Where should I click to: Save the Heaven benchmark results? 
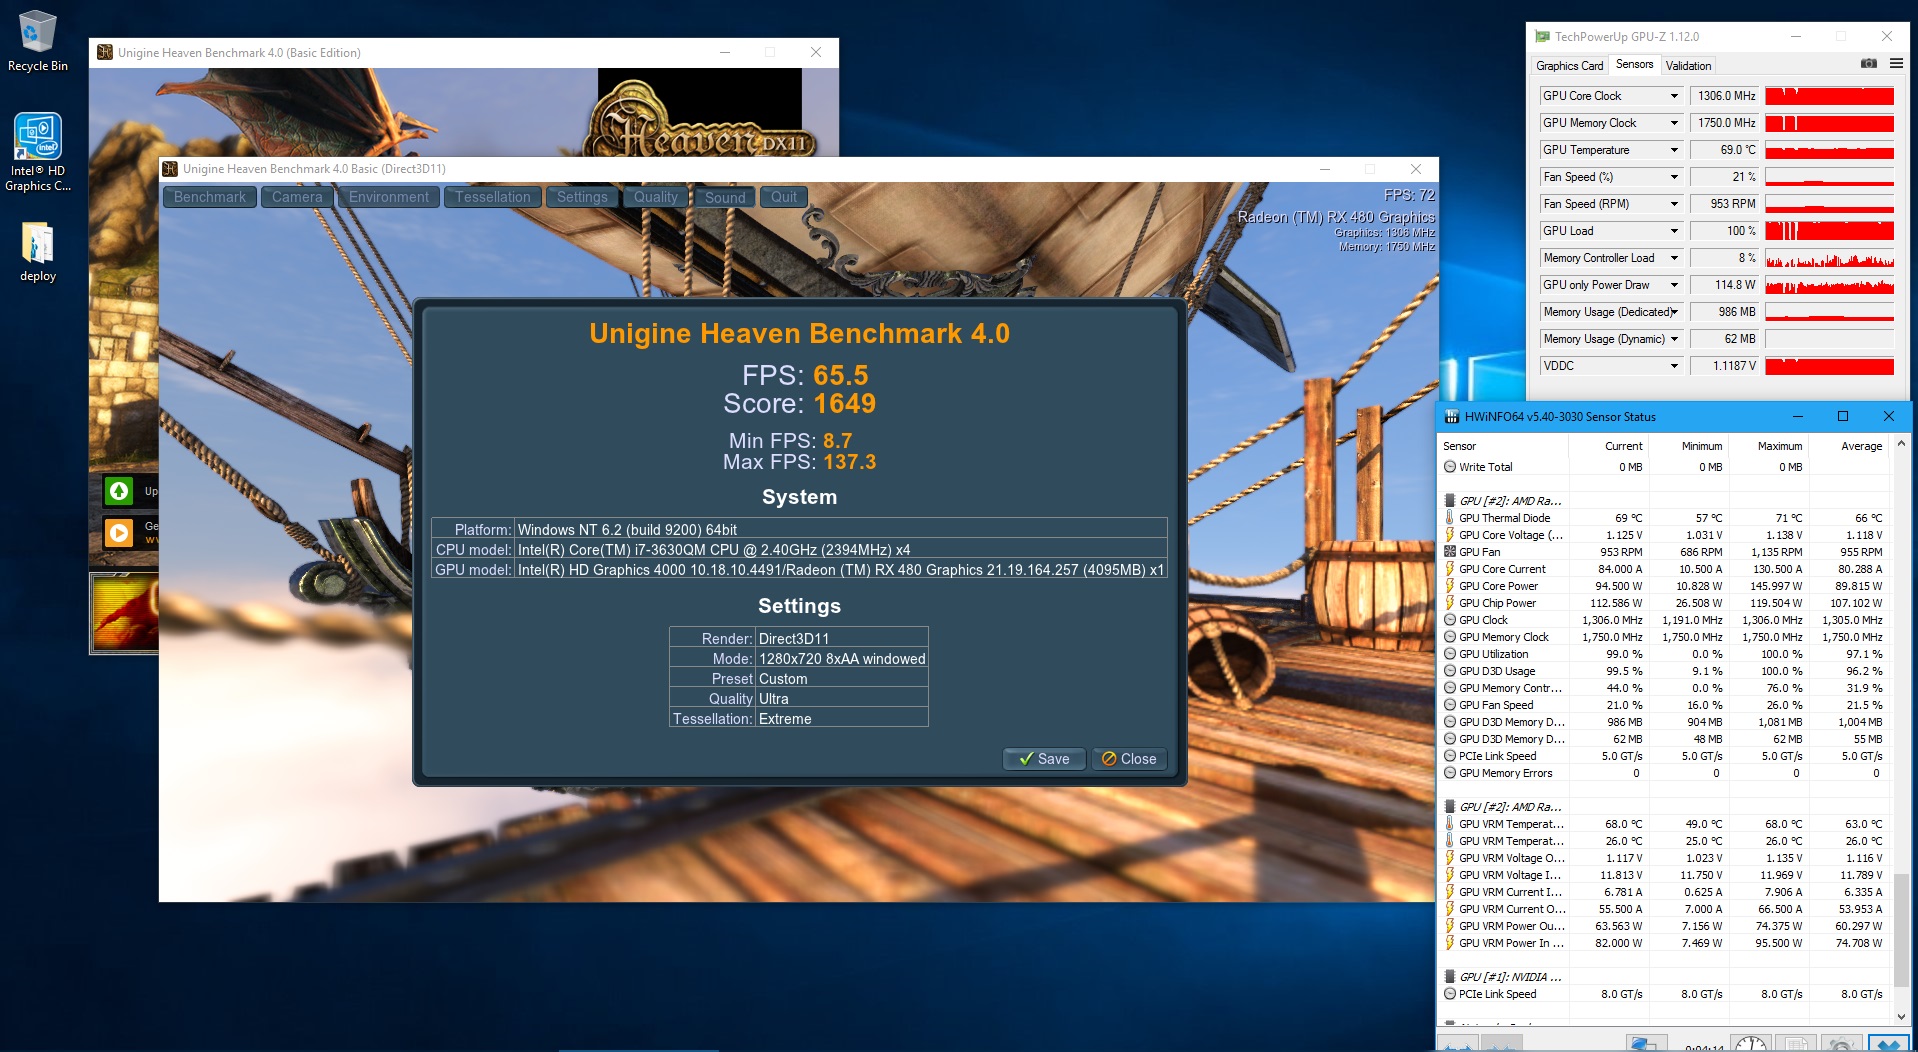coord(1044,759)
